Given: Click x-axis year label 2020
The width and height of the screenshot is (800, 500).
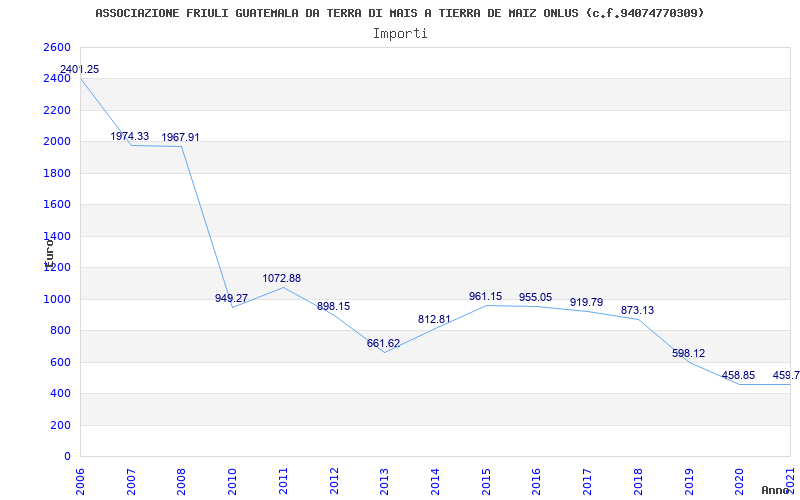Looking at the screenshot, I should [x=739, y=481].
